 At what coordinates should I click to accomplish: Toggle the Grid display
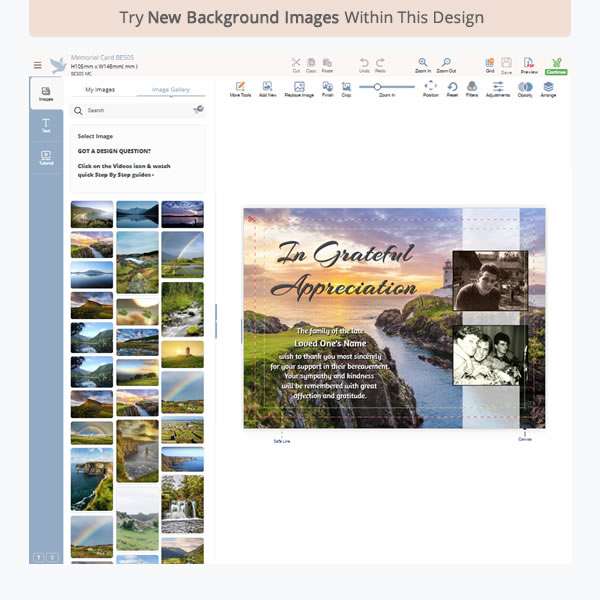(x=490, y=63)
